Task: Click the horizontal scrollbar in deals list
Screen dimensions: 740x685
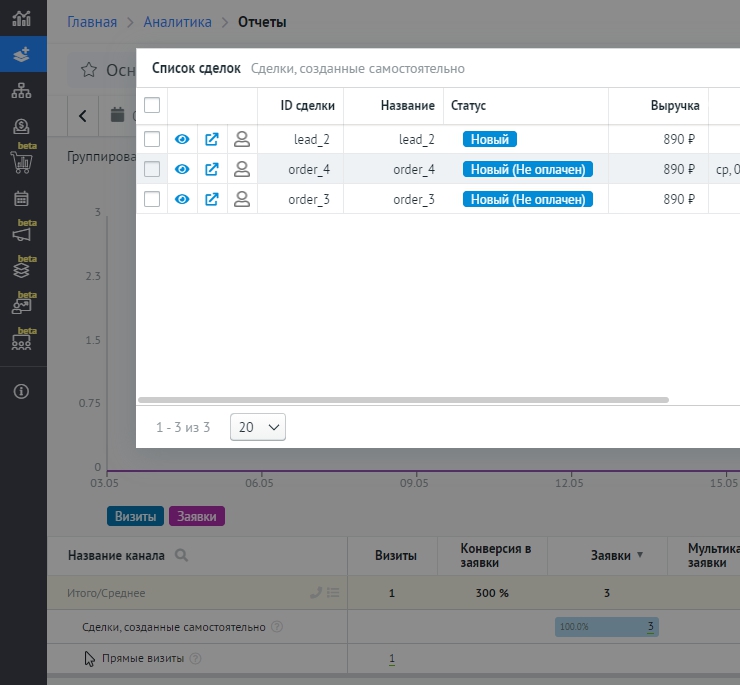Action: point(400,399)
